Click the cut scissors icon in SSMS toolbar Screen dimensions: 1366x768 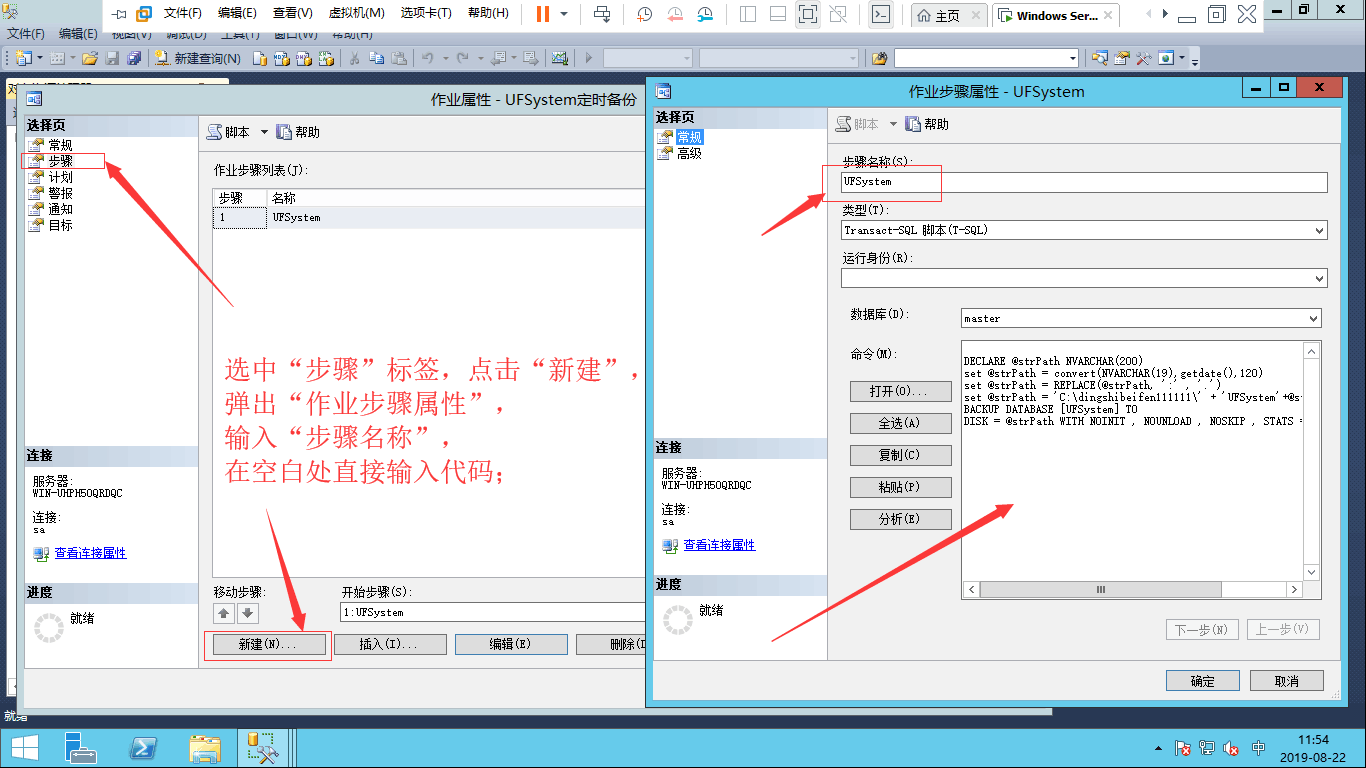(x=354, y=58)
